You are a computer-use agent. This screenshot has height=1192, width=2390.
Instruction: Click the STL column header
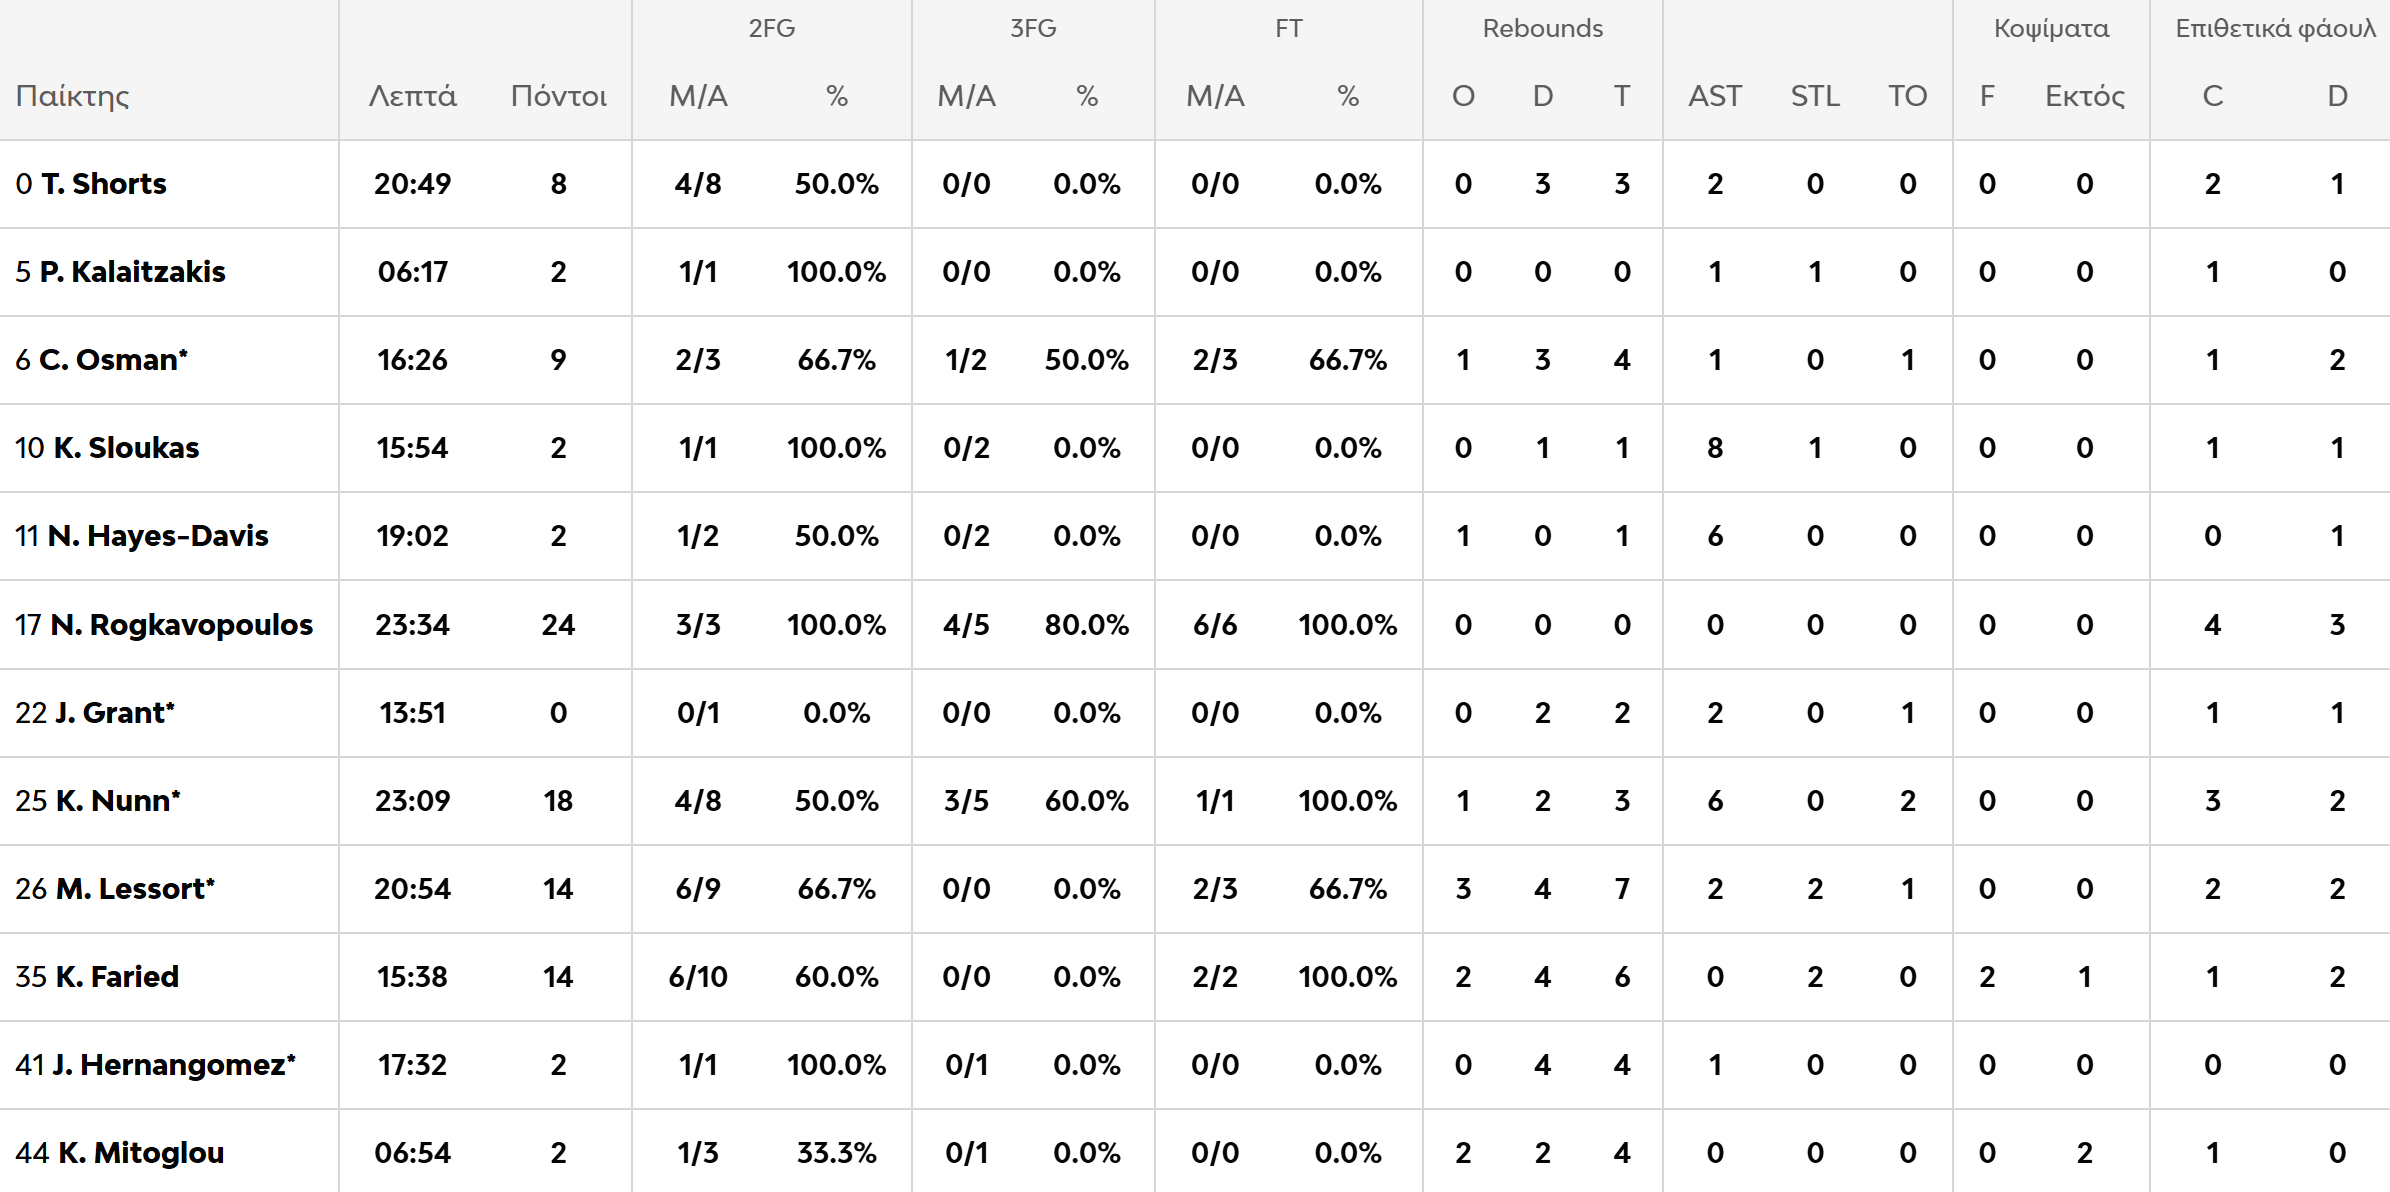pyautogui.click(x=1814, y=96)
